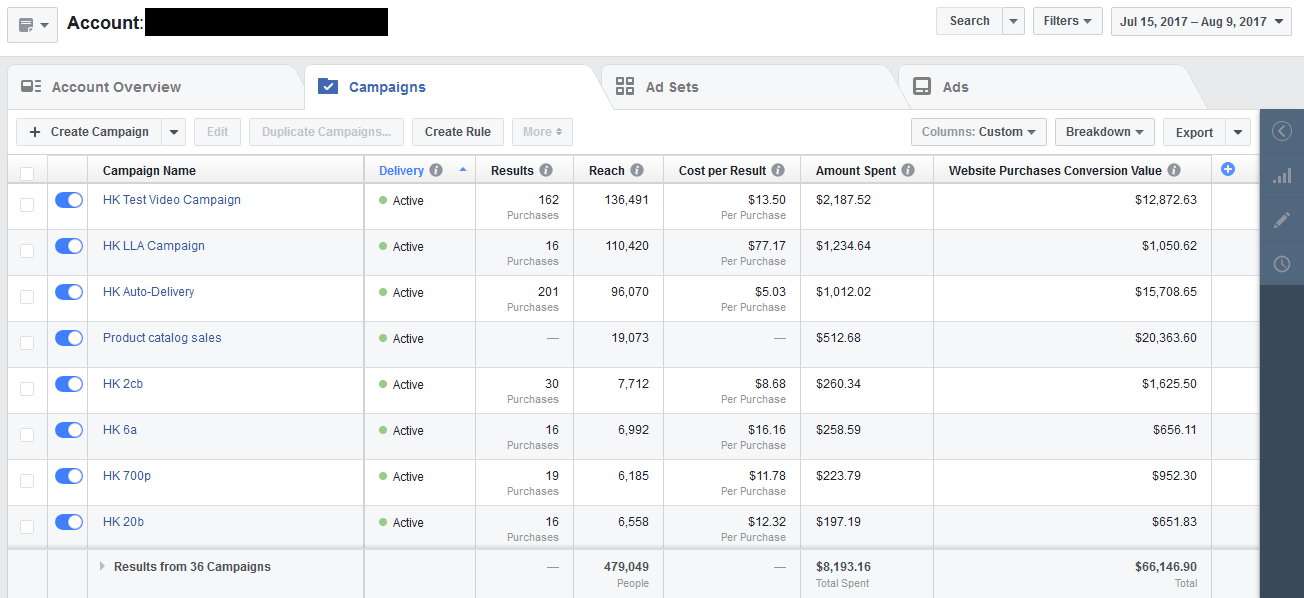Expand the Breakdown dropdown
The width and height of the screenshot is (1304, 598).
1104,132
